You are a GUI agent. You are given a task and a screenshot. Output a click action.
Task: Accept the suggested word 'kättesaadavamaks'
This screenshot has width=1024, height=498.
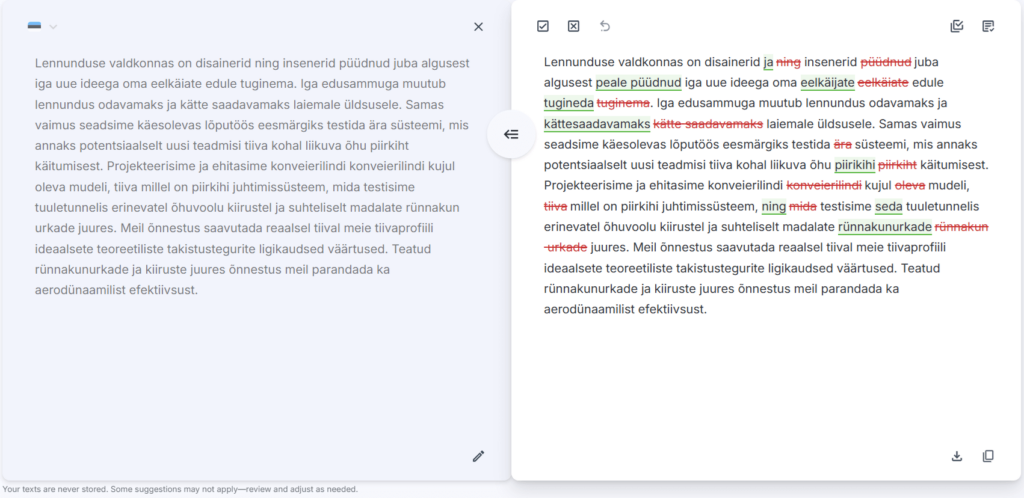(597, 124)
